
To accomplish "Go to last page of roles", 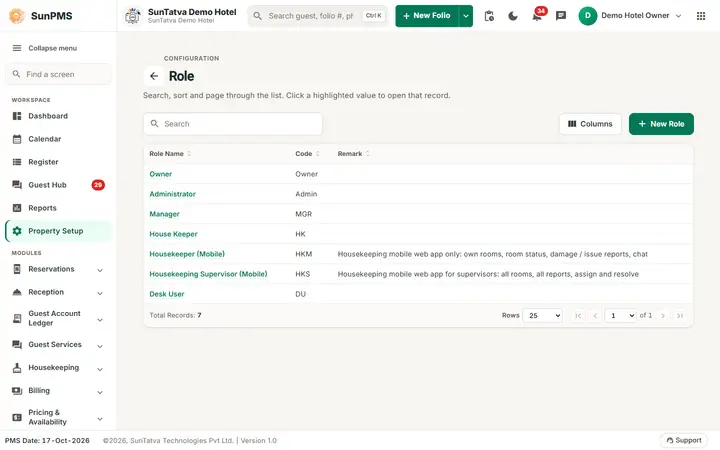I will [x=680, y=315].
